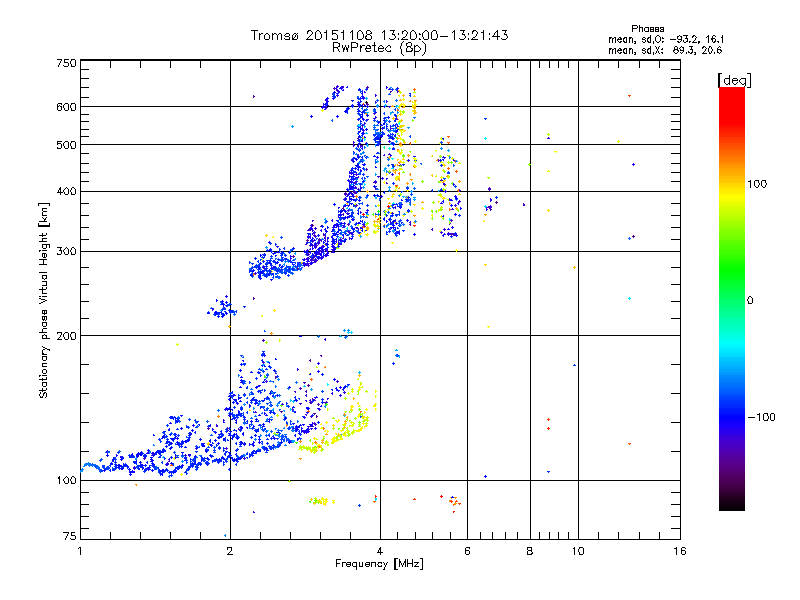Click the rainbow phase colorbar
This screenshot has width=800, height=600.
[x=732, y=298]
